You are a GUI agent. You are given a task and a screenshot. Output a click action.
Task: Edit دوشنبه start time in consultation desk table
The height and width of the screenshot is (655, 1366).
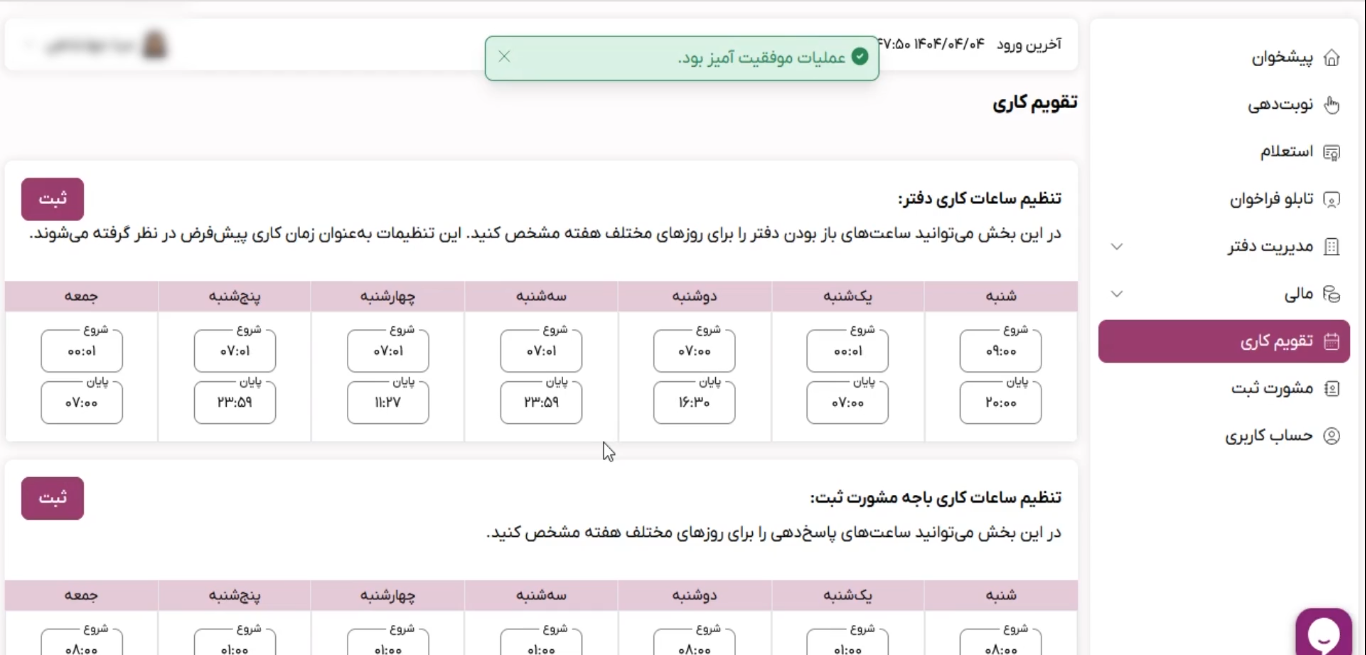click(x=694, y=642)
